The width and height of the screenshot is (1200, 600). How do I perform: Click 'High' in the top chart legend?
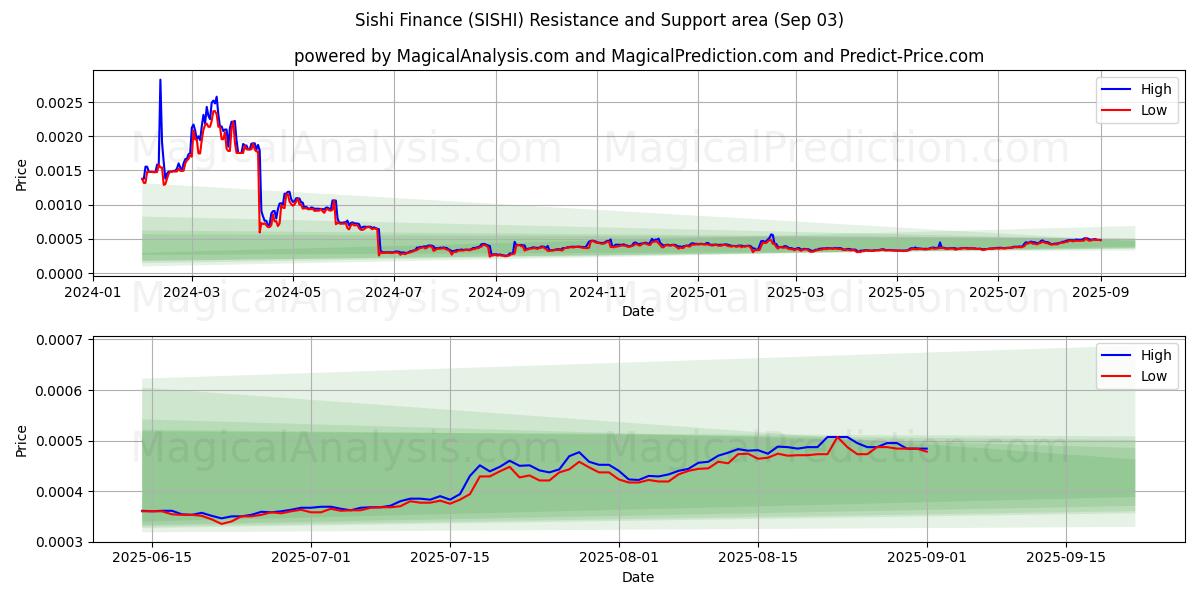(x=1156, y=89)
